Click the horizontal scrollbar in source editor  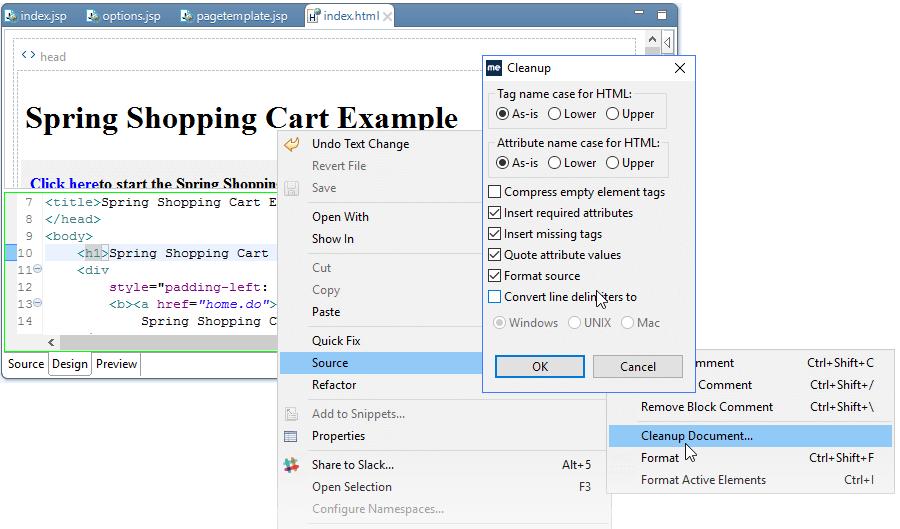[x=169, y=343]
